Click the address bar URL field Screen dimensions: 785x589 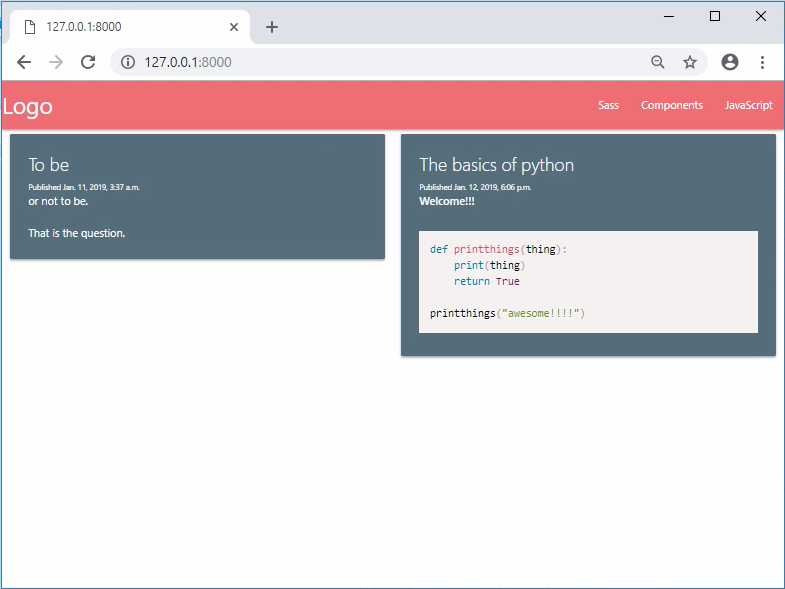point(380,62)
